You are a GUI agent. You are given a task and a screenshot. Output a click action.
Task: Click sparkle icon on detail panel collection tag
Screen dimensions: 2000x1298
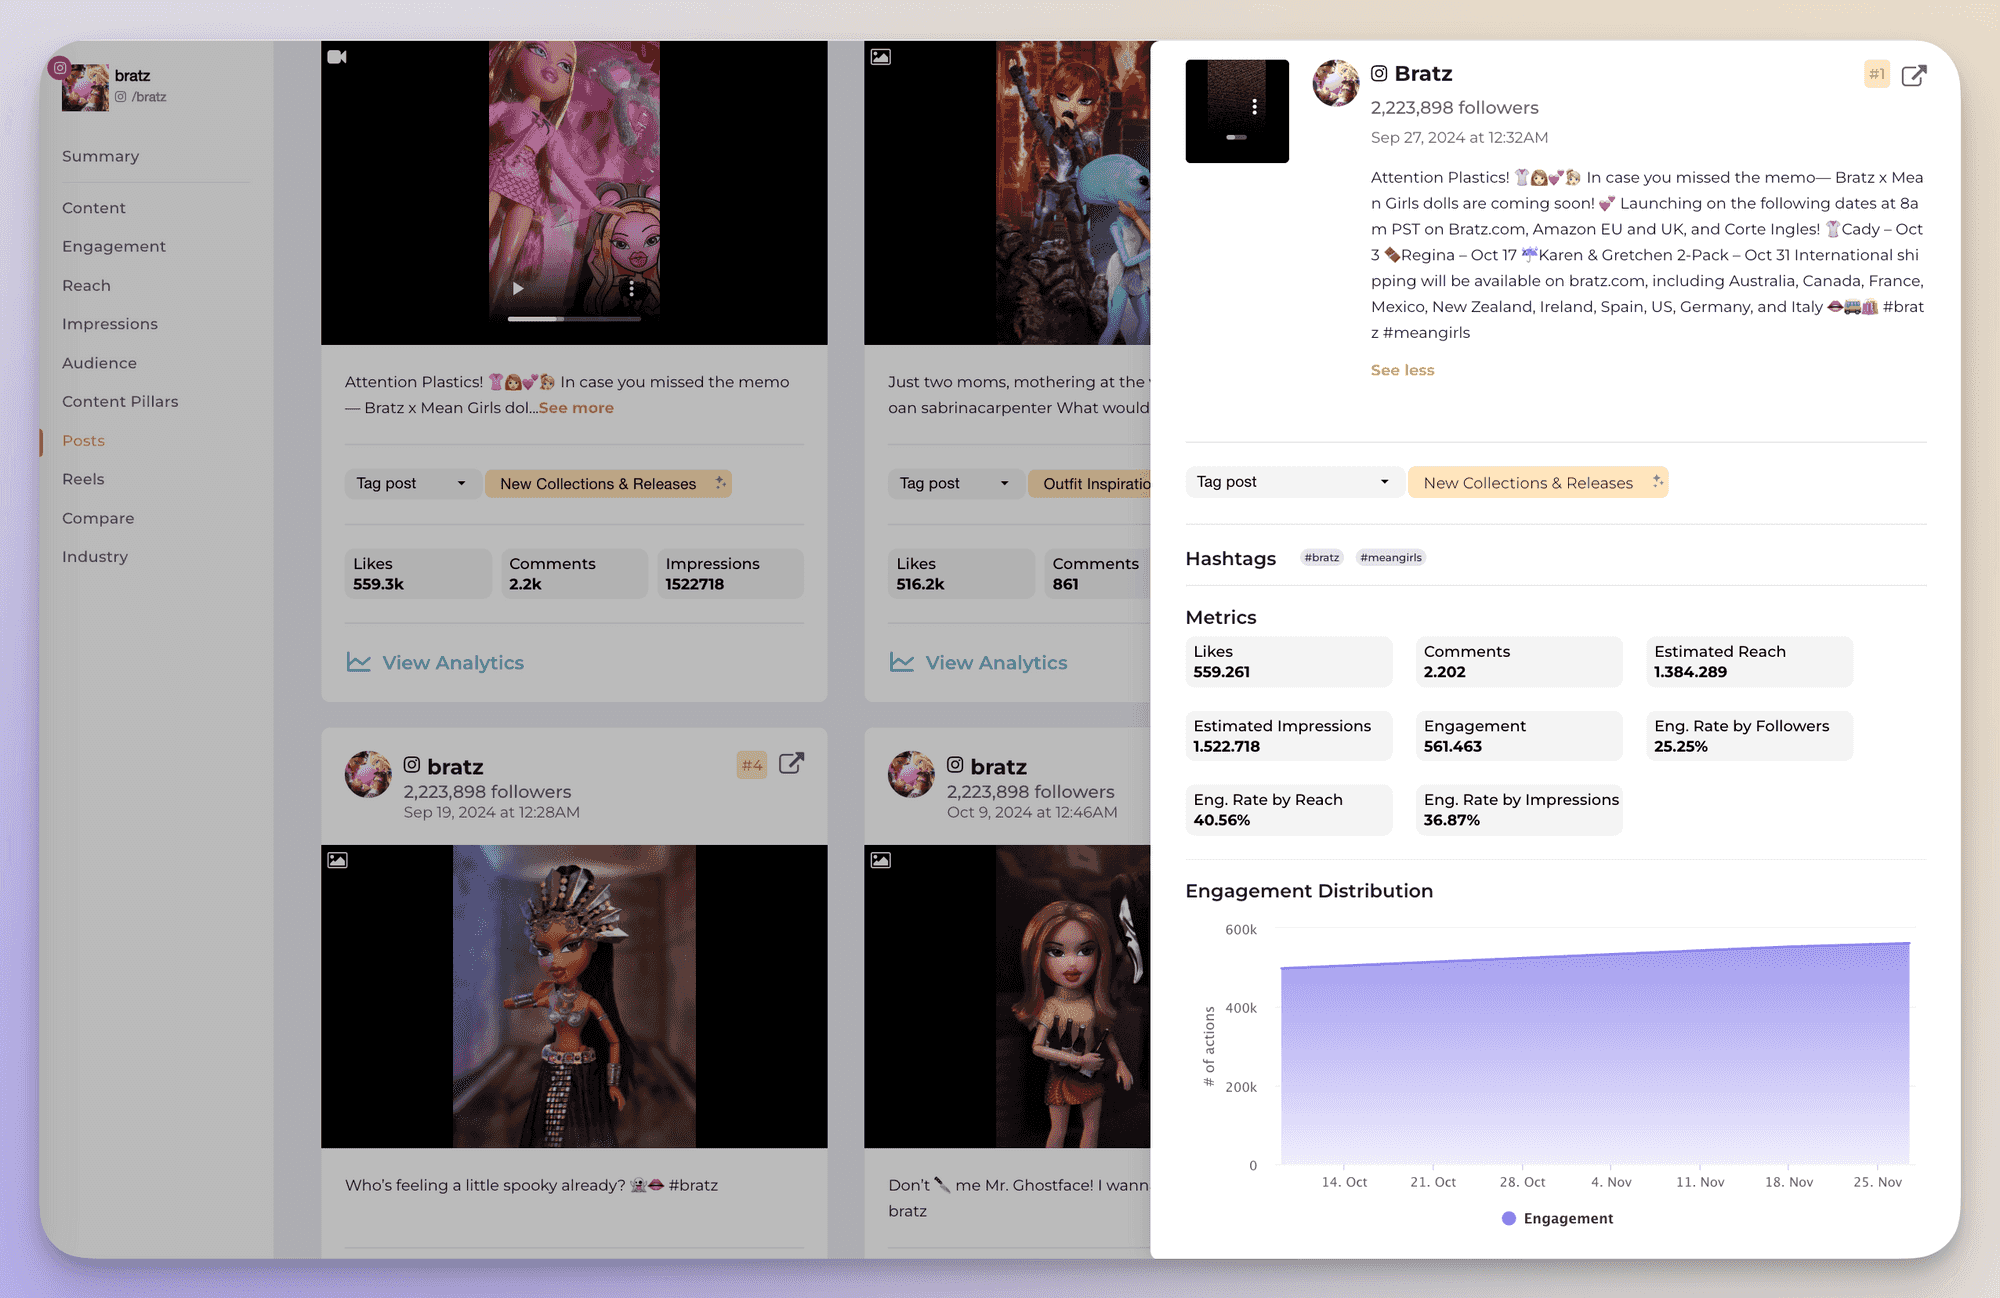1657,481
